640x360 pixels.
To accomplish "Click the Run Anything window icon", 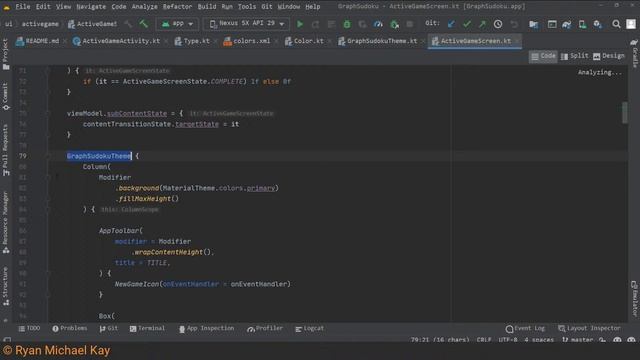I will pyautogui.click(x=552, y=24).
